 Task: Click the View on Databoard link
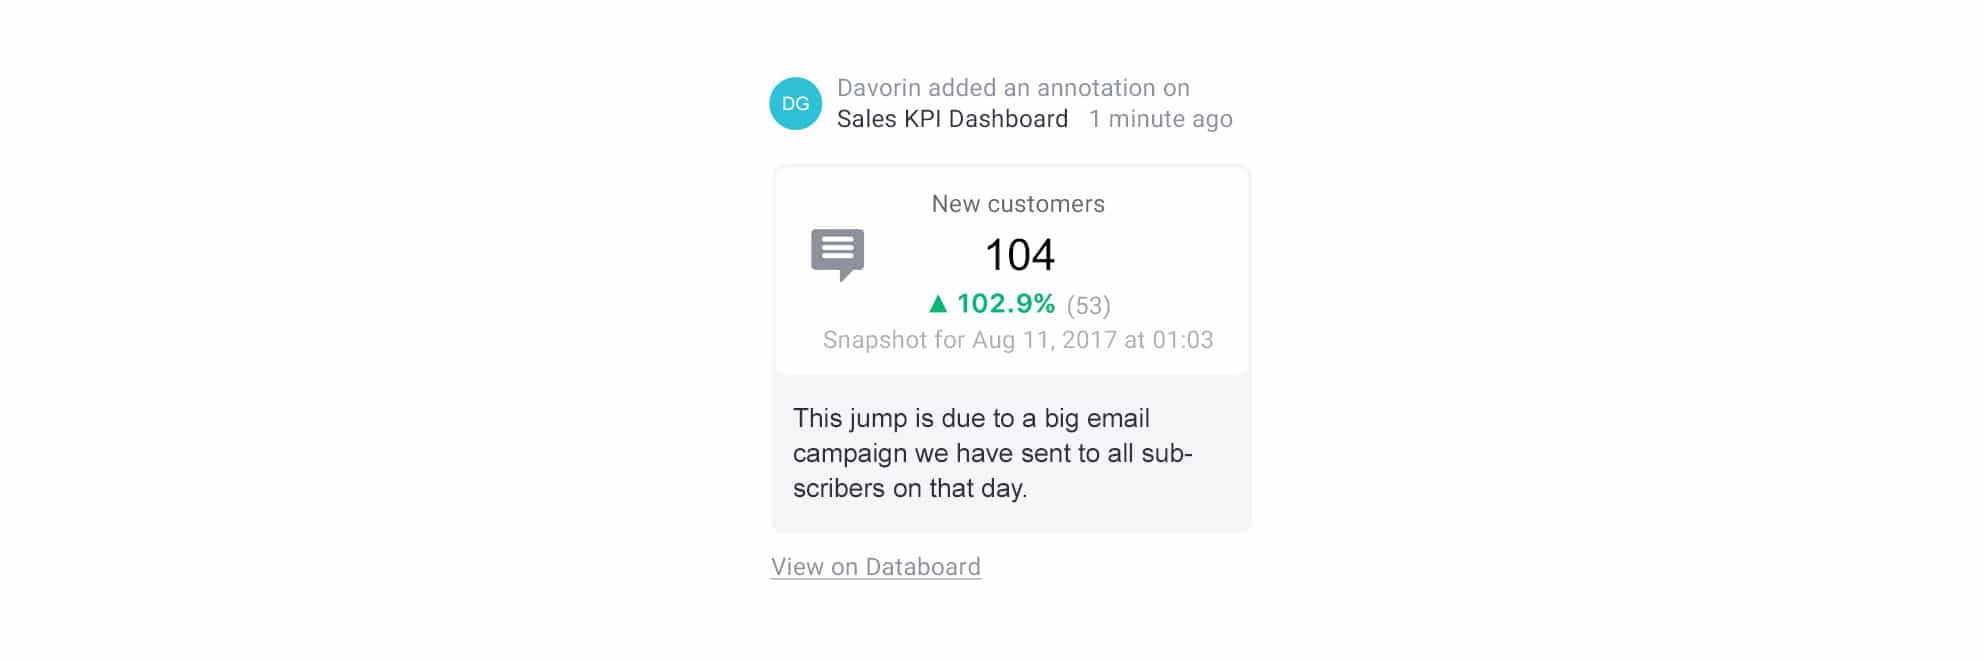(x=875, y=567)
